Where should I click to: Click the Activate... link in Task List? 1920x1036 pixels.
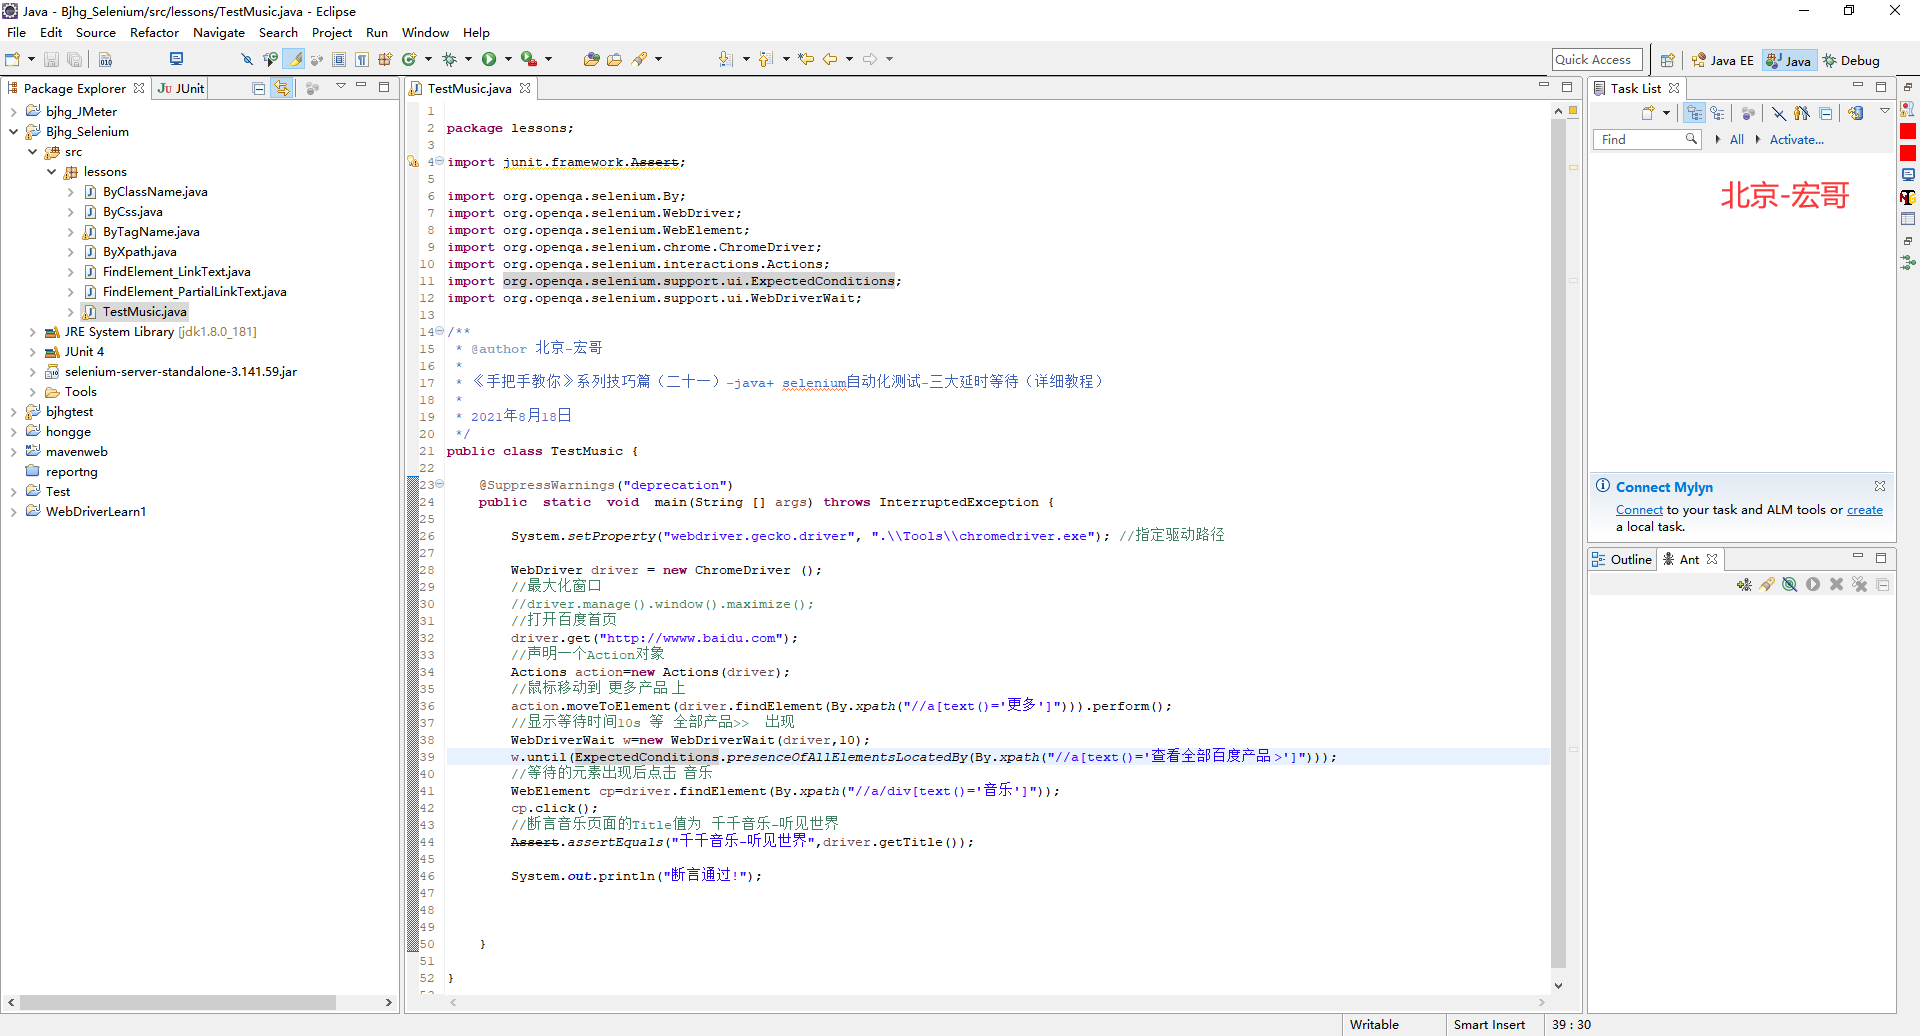pyautogui.click(x=1795, y=140)
